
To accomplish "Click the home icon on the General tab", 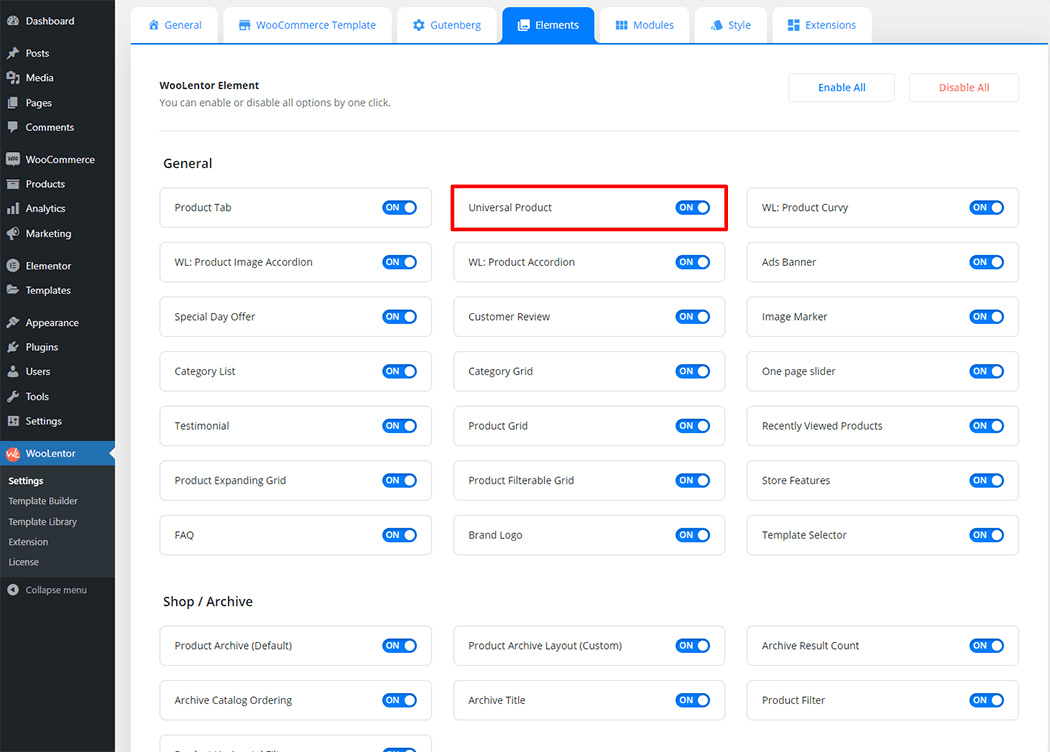I will [x=154, y=25].
